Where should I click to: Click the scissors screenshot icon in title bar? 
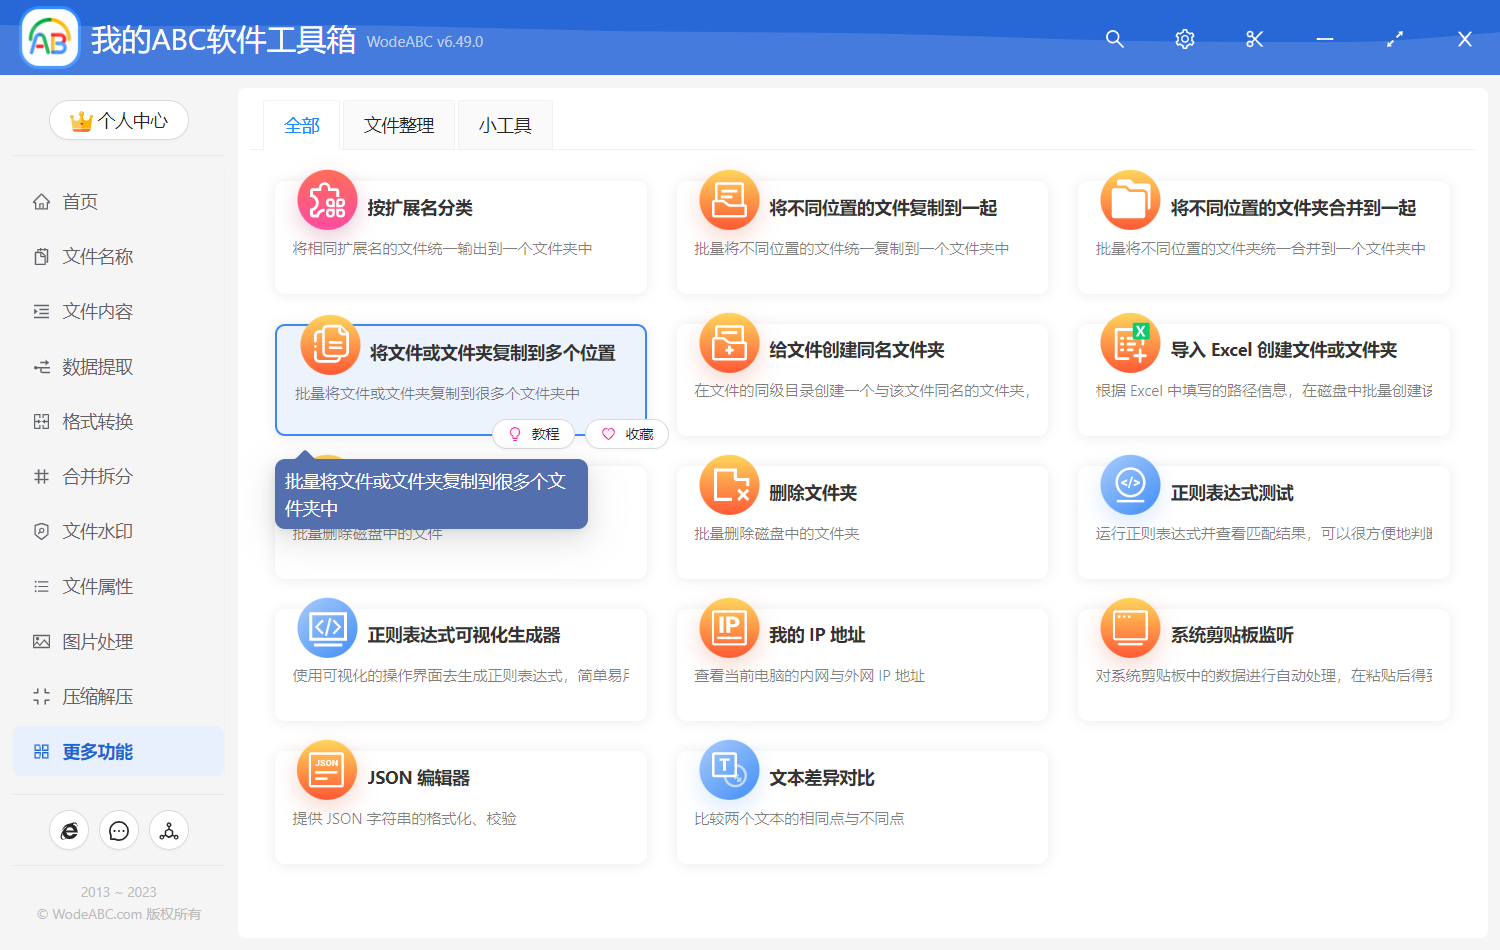click(1254, 39)
